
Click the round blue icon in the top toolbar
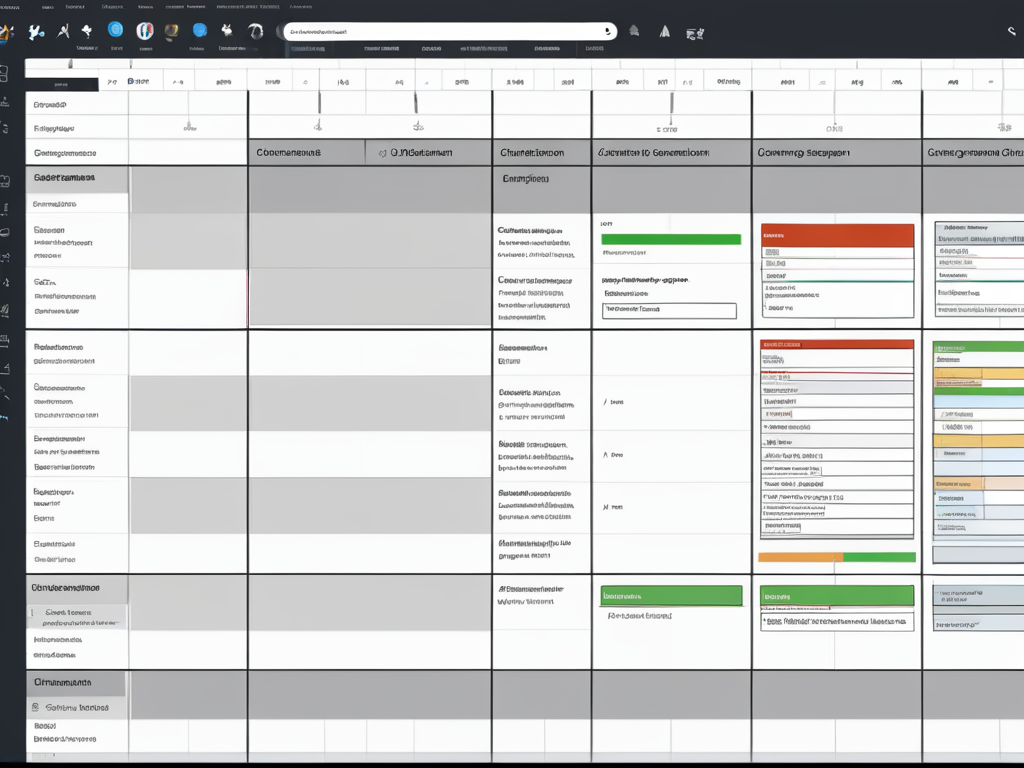click(115, 31)
